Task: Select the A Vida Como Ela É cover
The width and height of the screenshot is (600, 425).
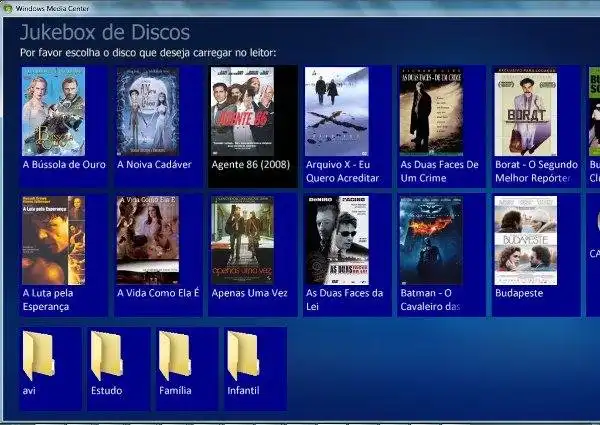Action: pyautogui.click(x=148, y=240)
